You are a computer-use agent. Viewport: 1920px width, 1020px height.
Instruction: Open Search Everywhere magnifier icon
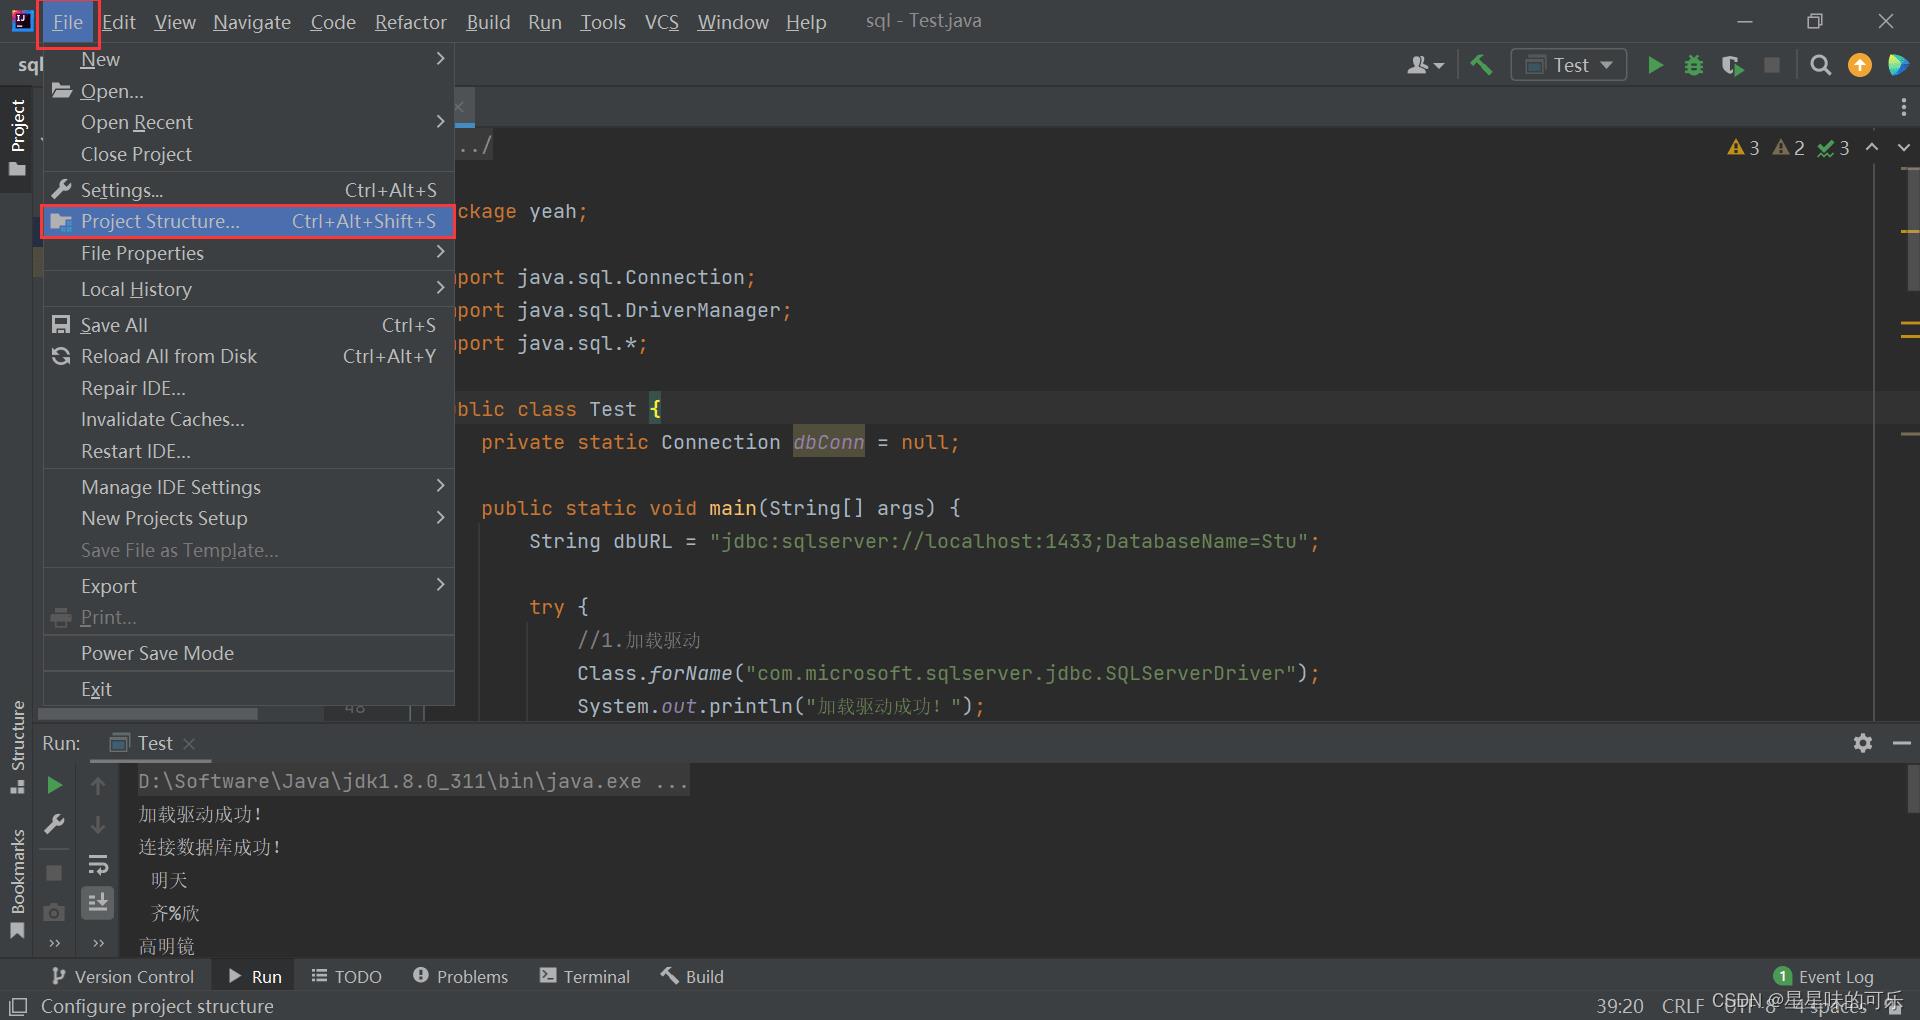pos(1820,66)
